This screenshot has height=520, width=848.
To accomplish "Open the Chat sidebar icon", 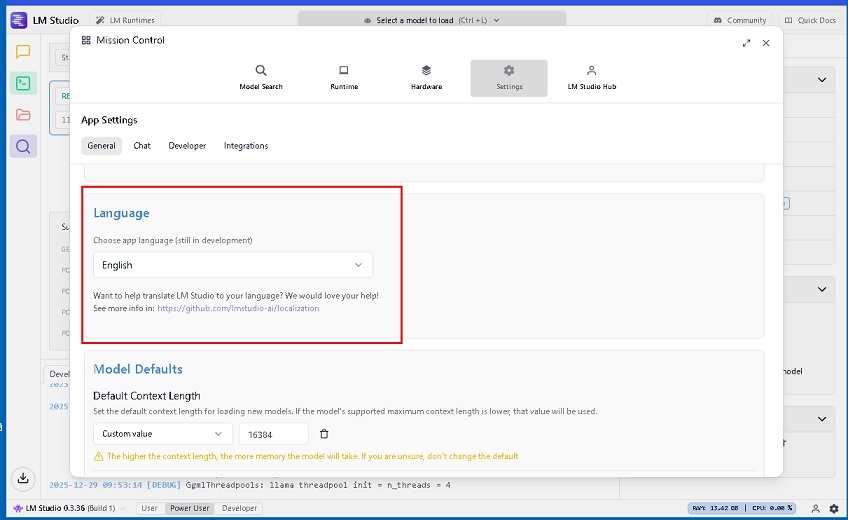I will 23,52.
